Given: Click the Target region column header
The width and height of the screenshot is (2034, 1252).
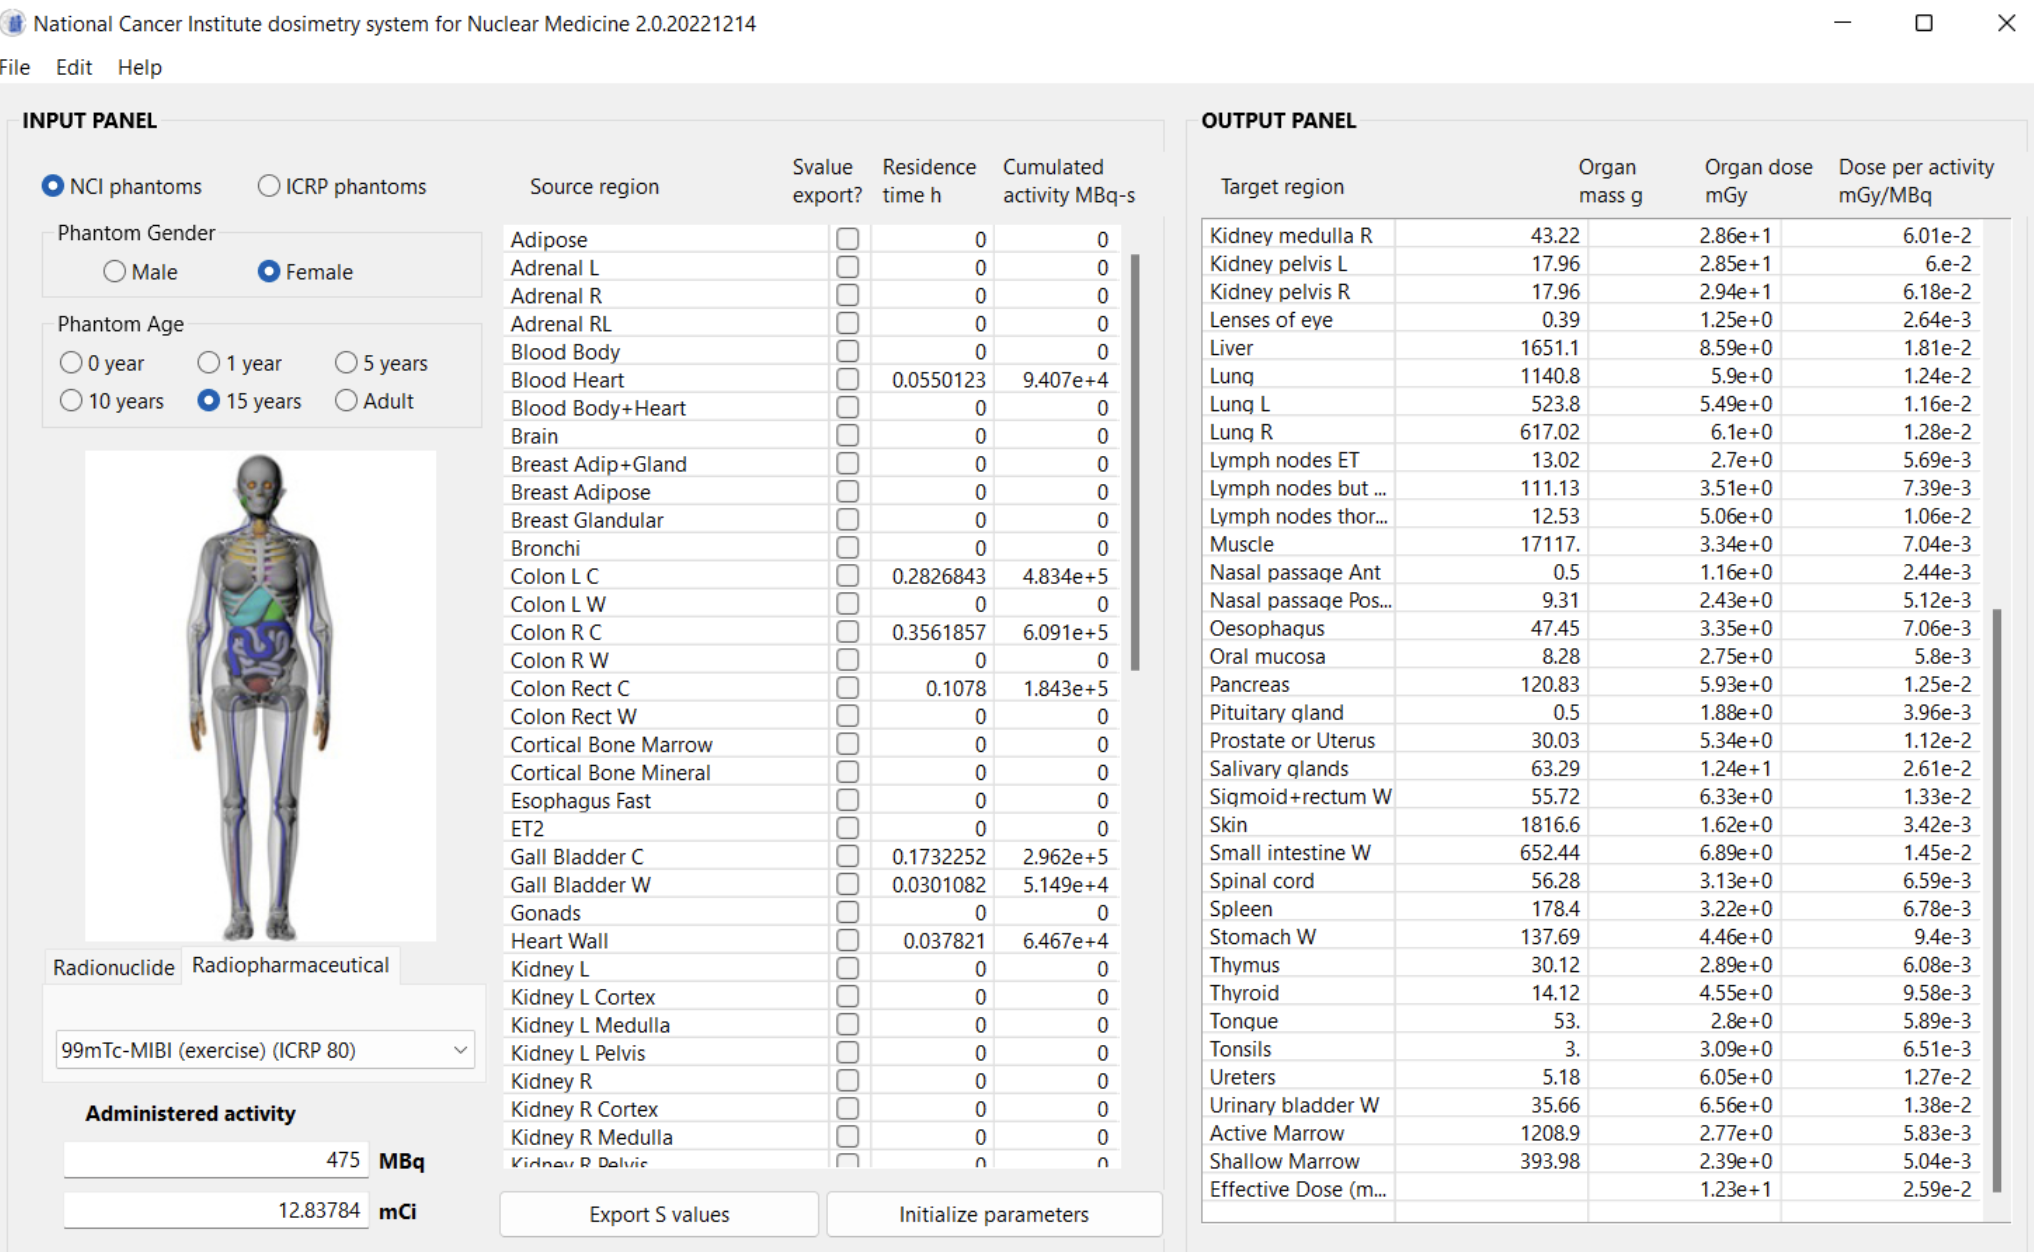Looking at the screenshot, I should 1282,186.
